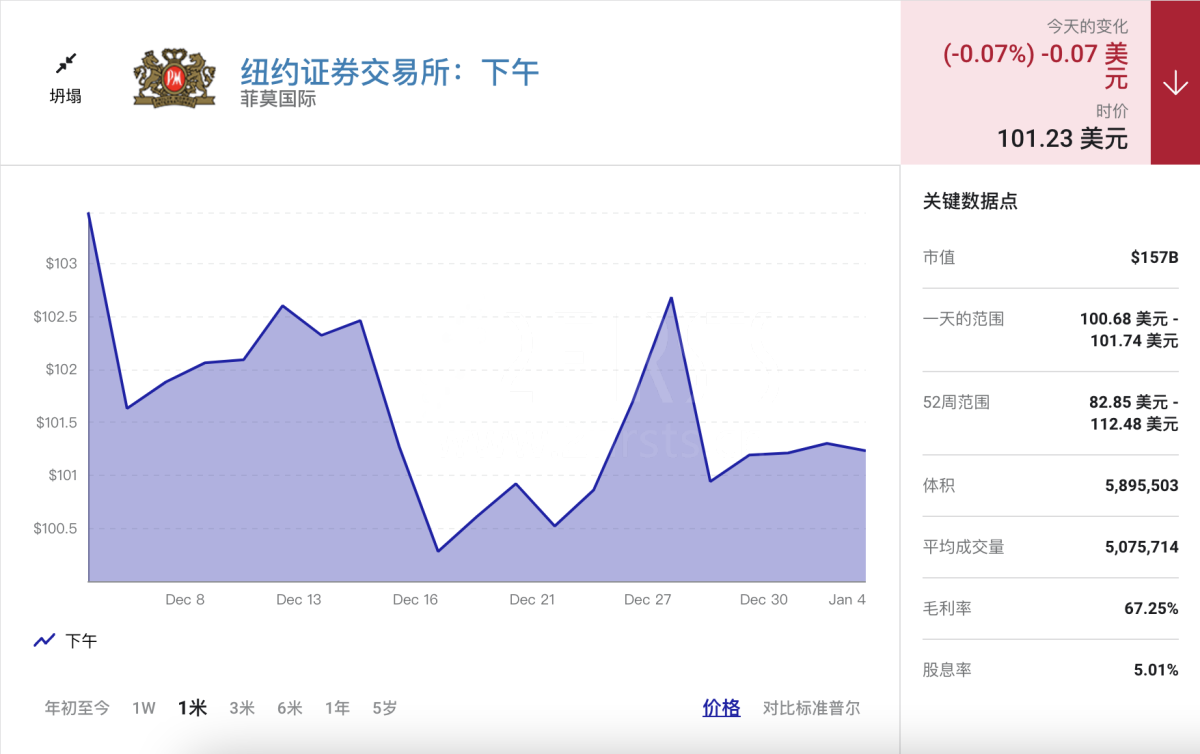The height and width of the screenshot is (754, 1200).
Task: Click the blue 下午 line legend icon
Action: [42, 640]
